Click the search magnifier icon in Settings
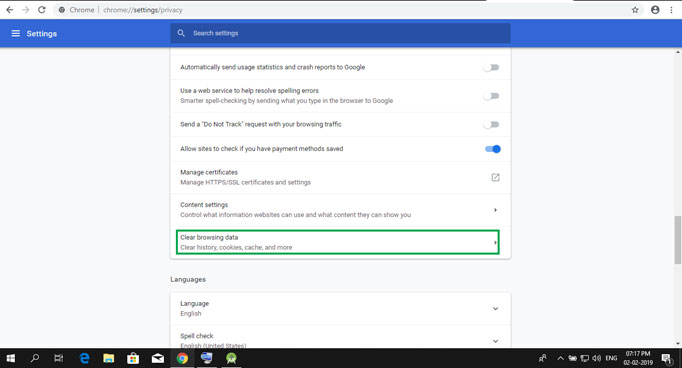The image size is (682, 368). (x=181, y=33)
